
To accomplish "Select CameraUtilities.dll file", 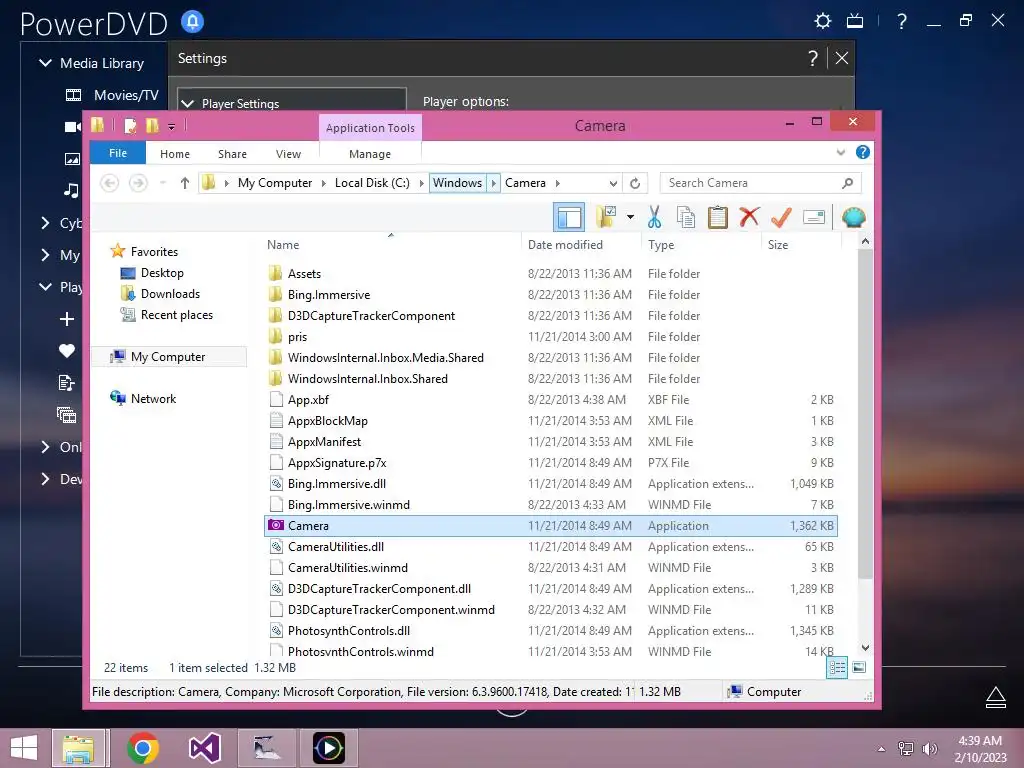I will (x=336, y=547).
